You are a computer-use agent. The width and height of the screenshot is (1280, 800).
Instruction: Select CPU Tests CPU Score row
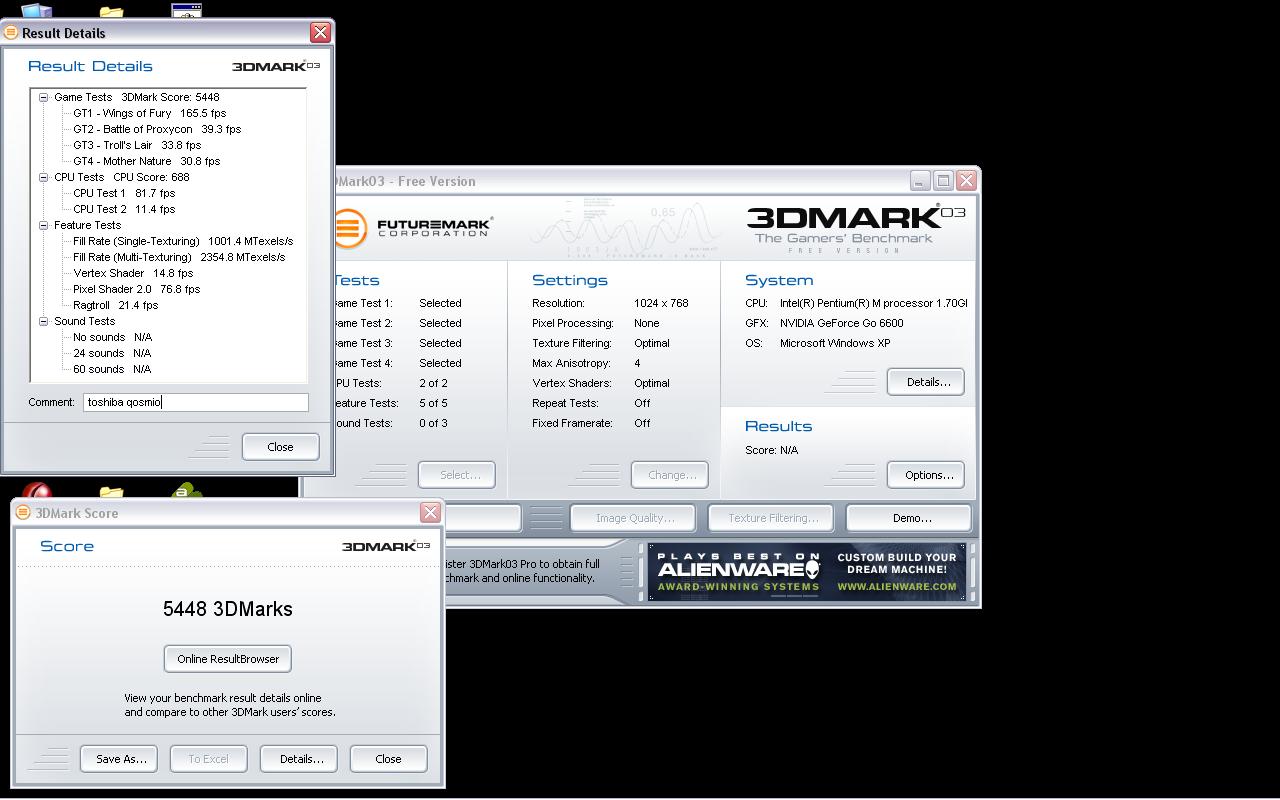point(121,177)
